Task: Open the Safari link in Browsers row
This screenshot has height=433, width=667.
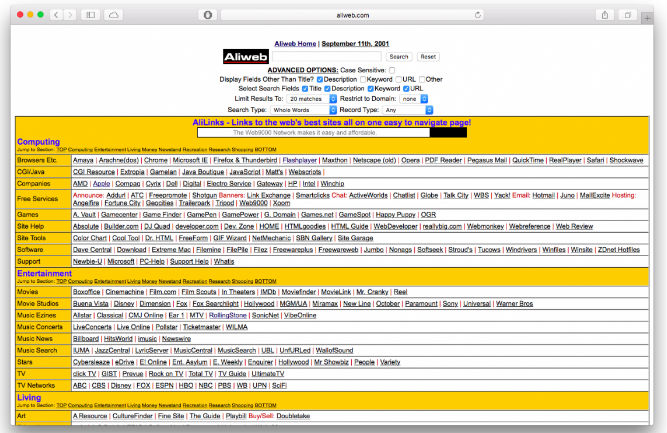Action: (595, 160)
